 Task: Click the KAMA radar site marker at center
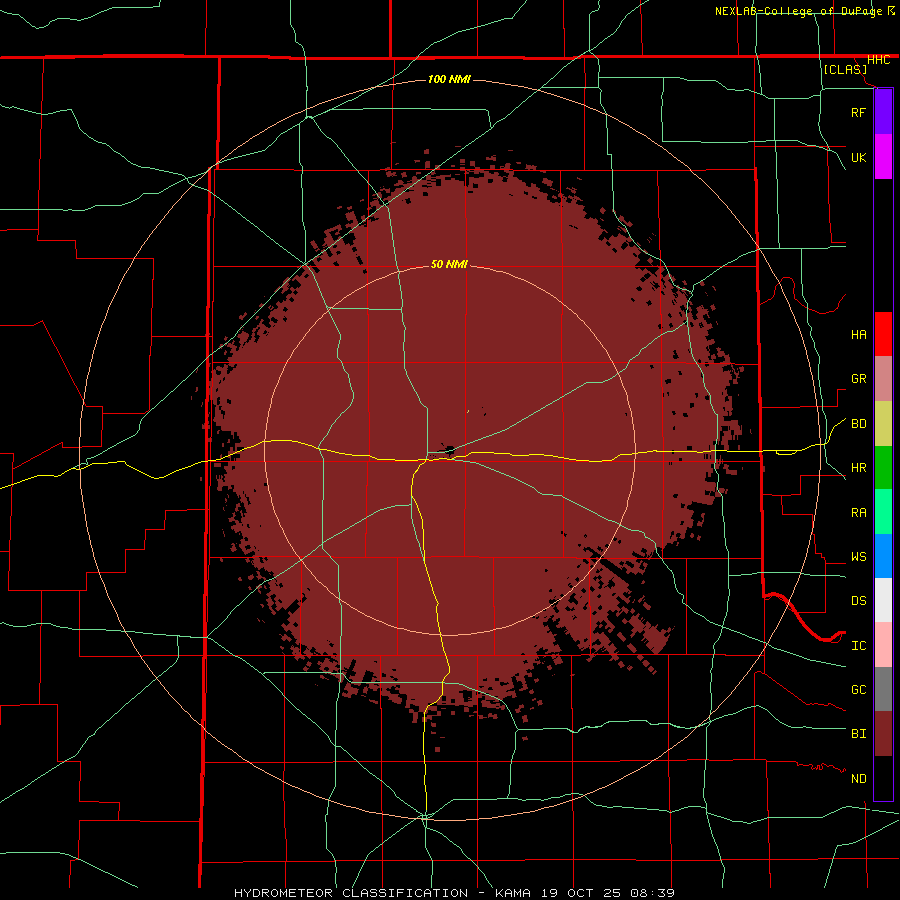click(x=449, y=450)
